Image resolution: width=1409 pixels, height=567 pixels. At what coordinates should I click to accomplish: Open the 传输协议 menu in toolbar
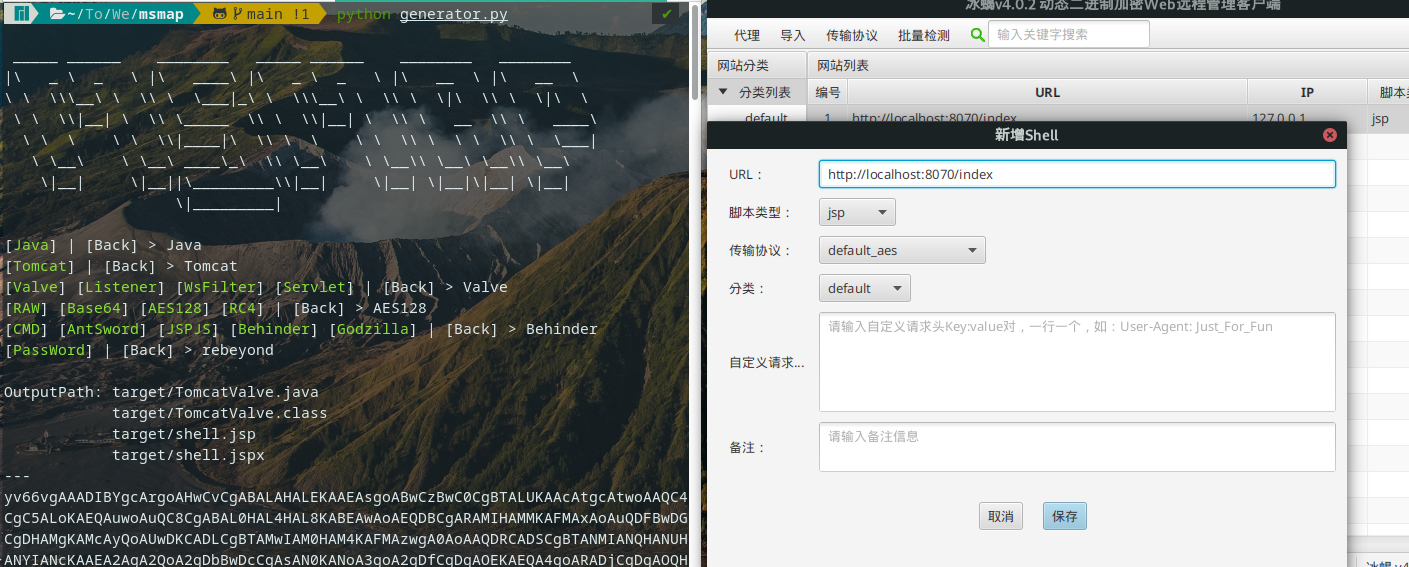pyautogui.click(x=852, y=35)
